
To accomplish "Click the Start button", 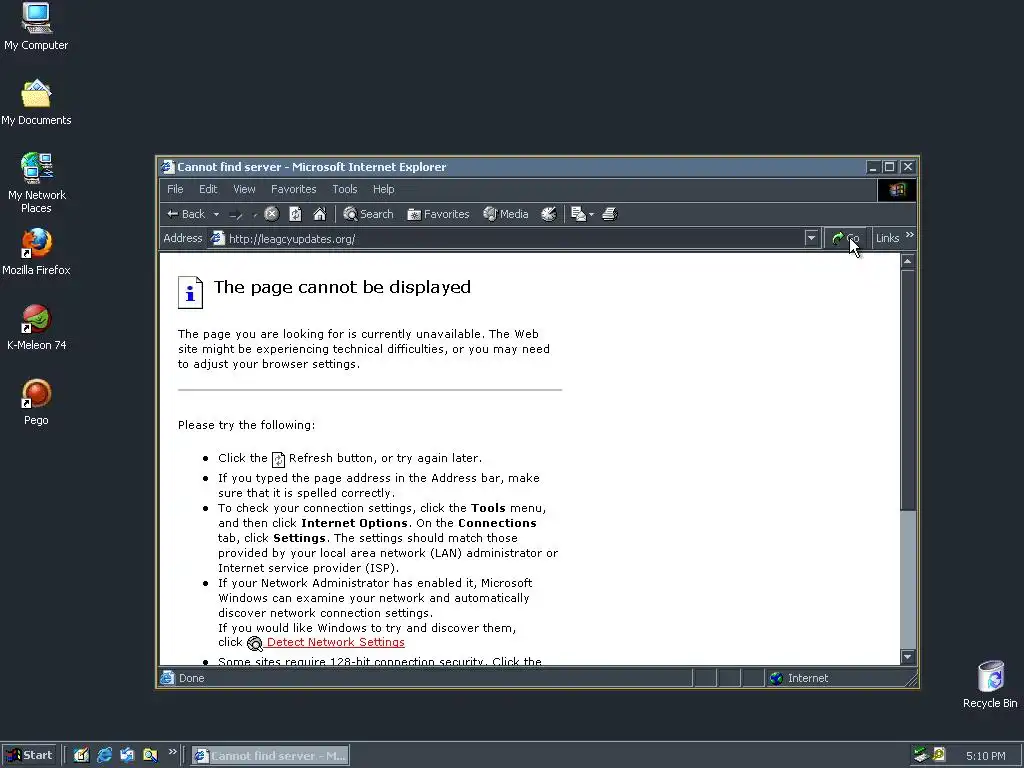I will pyautogui.click(x=29, y=756).
